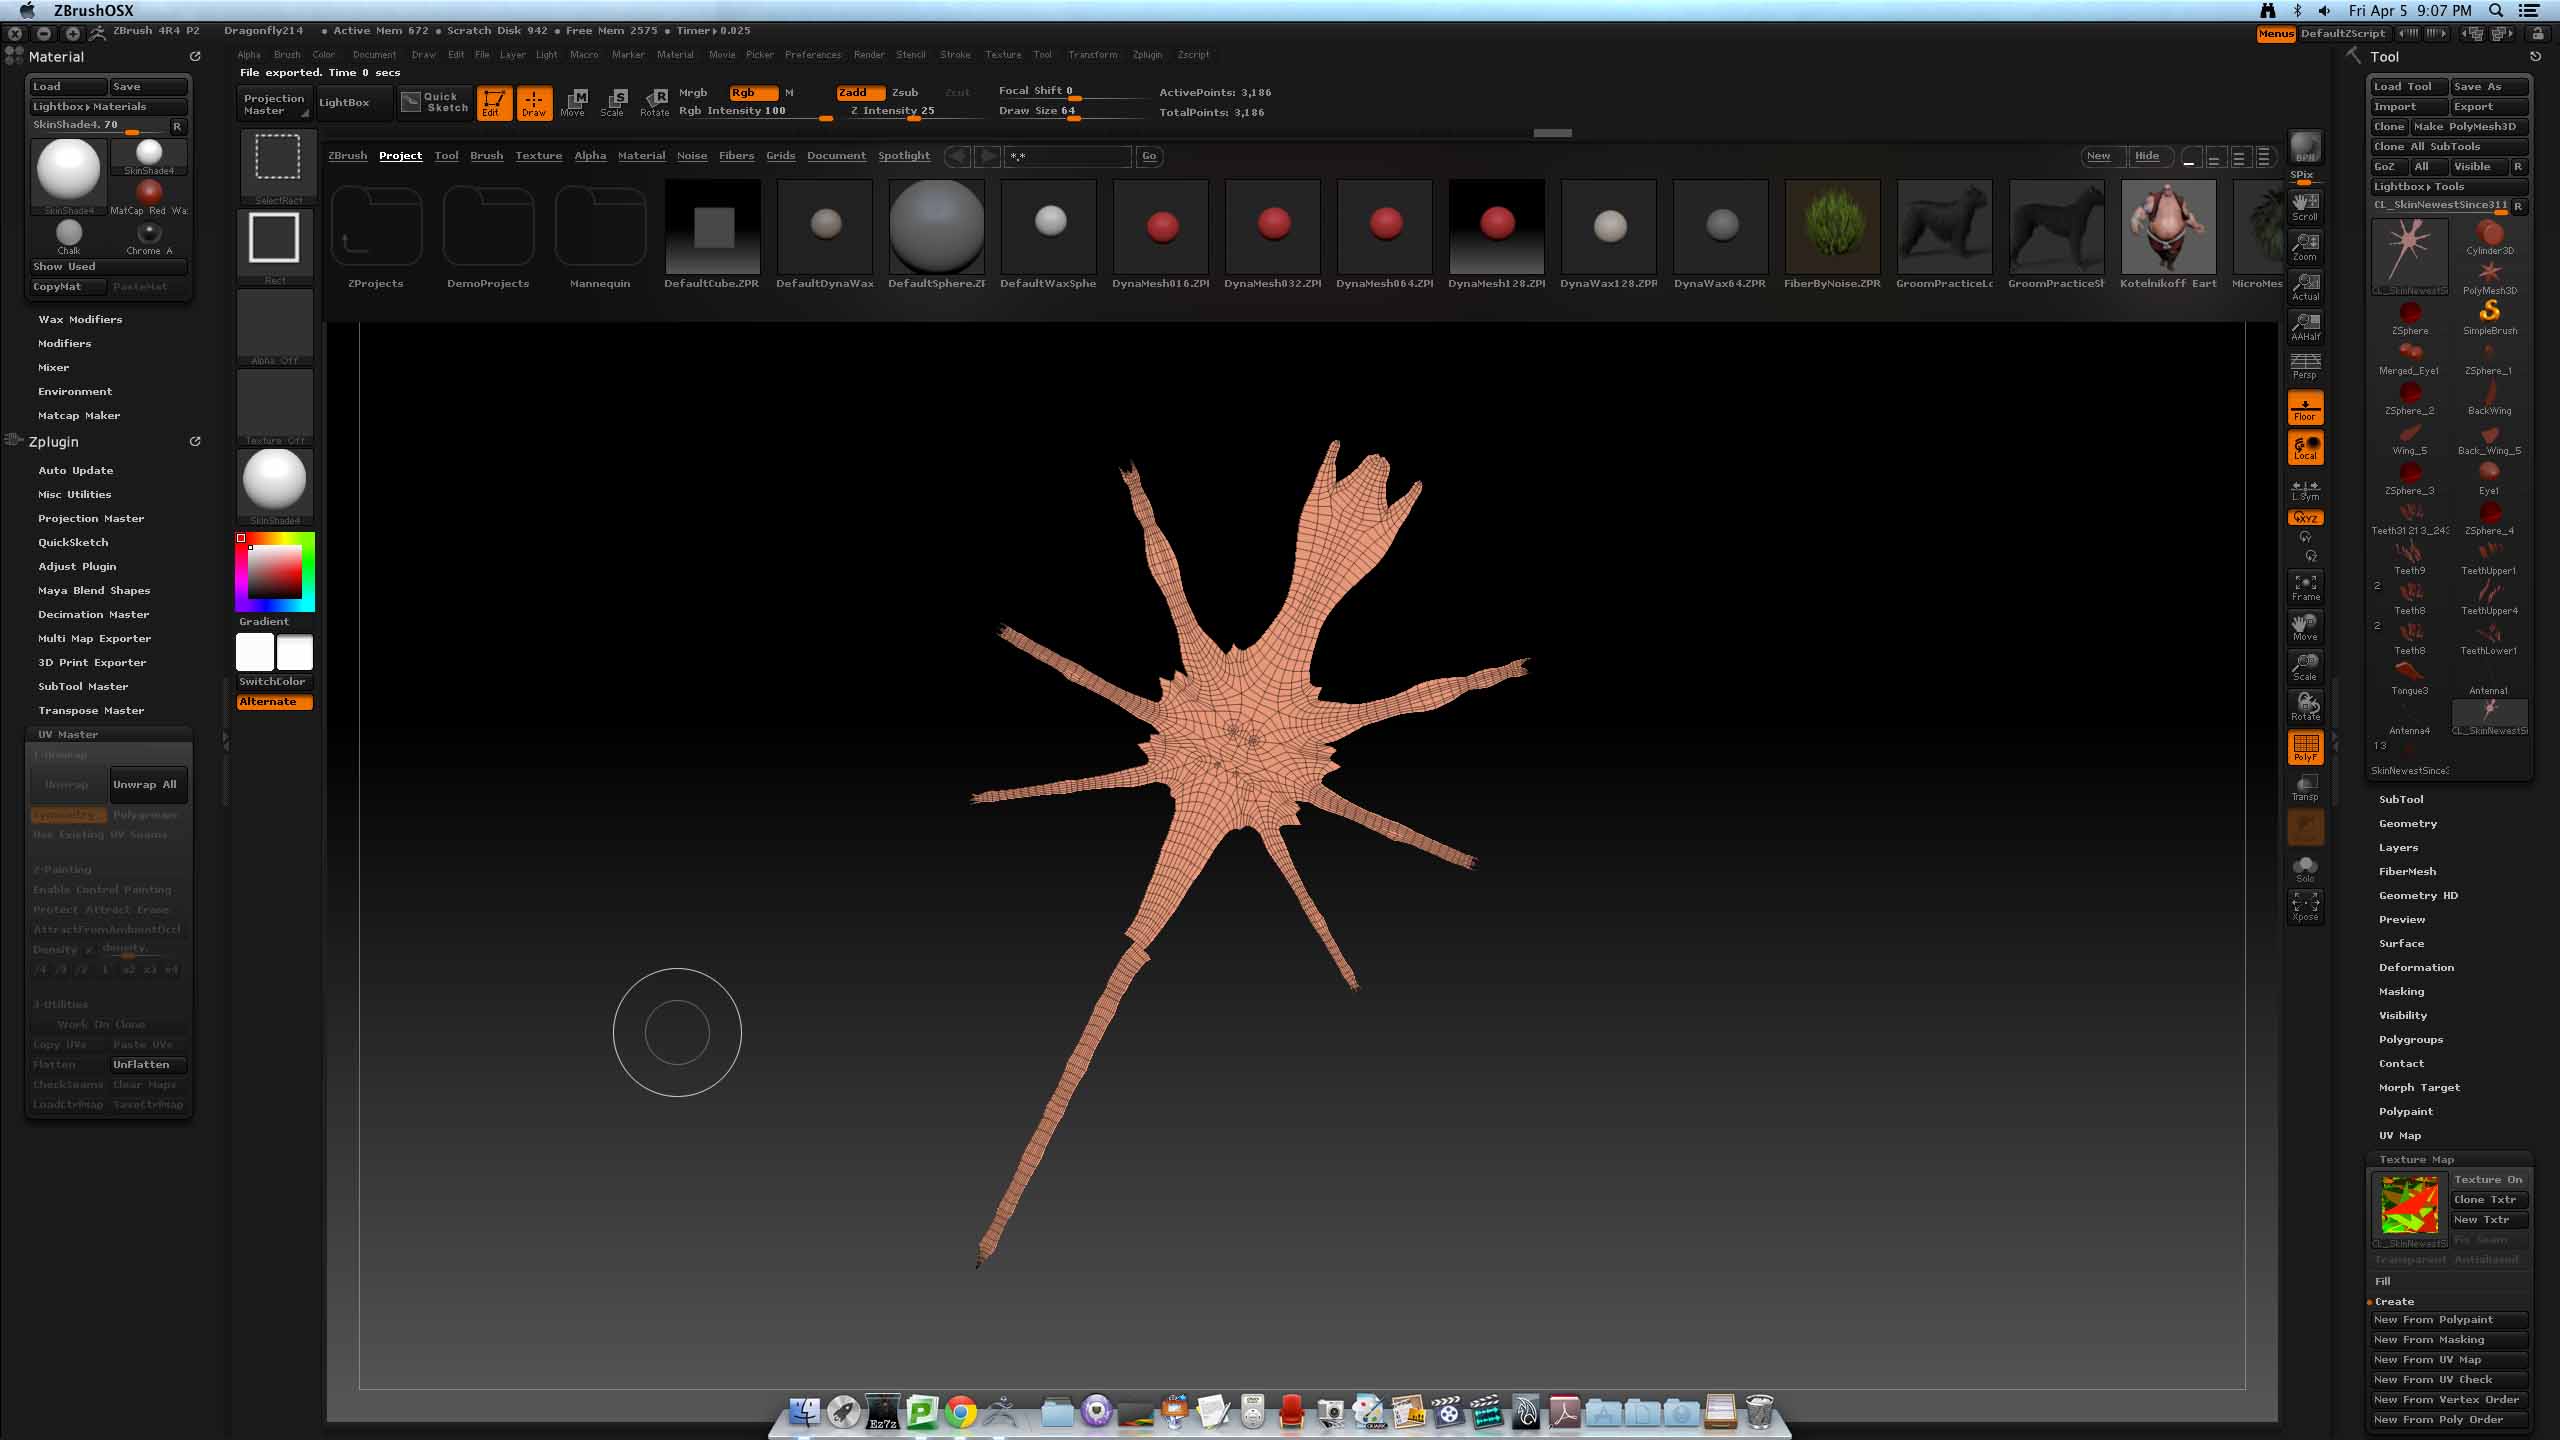The image size is (2560, 1440).
Task: Toggle the PolyF wireframe icon
Action: (2305, 747)
